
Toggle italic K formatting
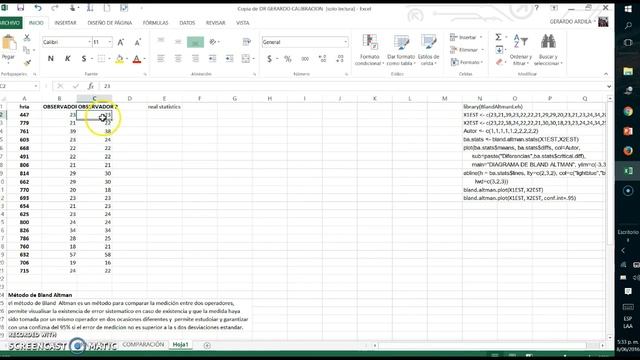click(67, 59)
